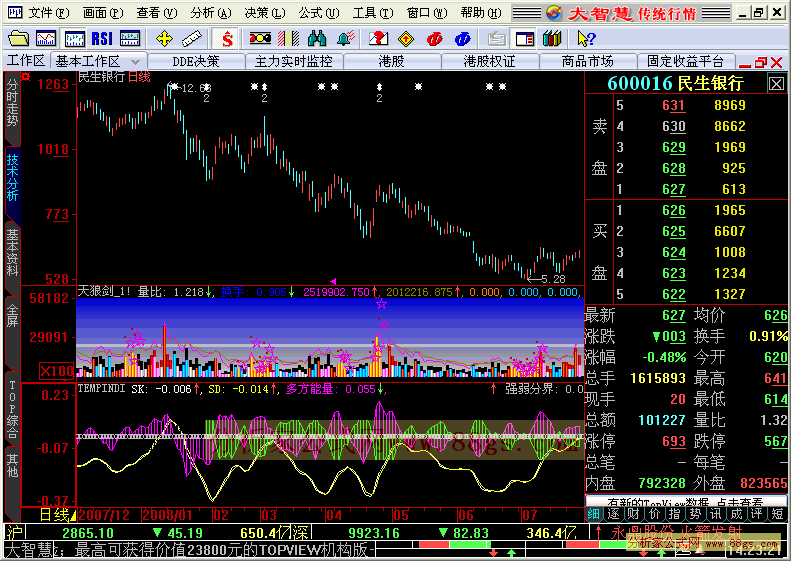Image resolution: width=791 pixels, height=561 pixels.
Task: Select the 指 tab under quote panel
Action: click(674, 514)
